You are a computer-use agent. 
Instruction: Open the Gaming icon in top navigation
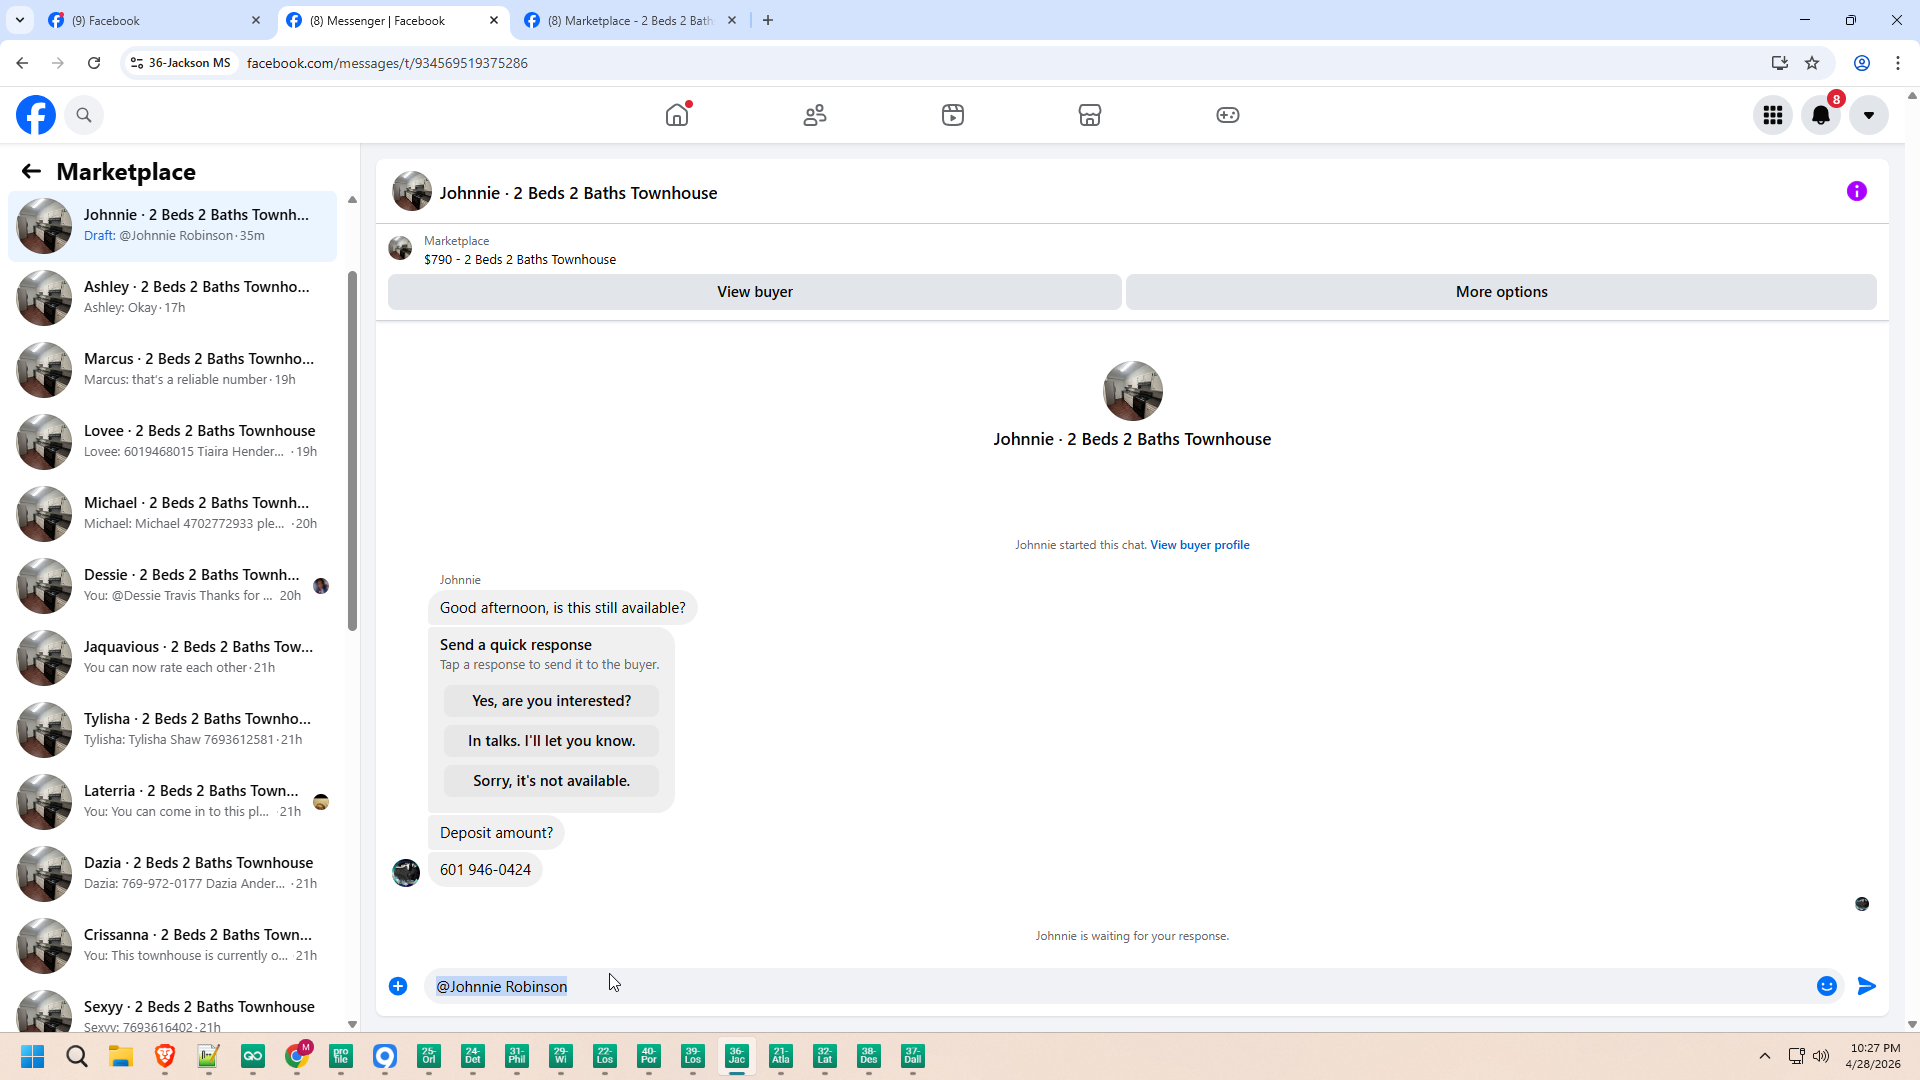[1228, 115]
